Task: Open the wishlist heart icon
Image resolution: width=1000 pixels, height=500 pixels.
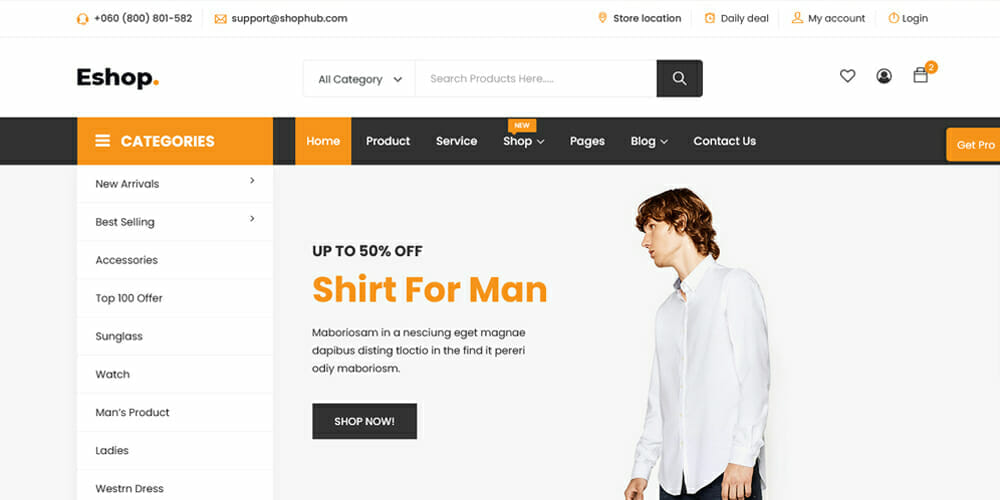Action: click(x=847, y=76)
